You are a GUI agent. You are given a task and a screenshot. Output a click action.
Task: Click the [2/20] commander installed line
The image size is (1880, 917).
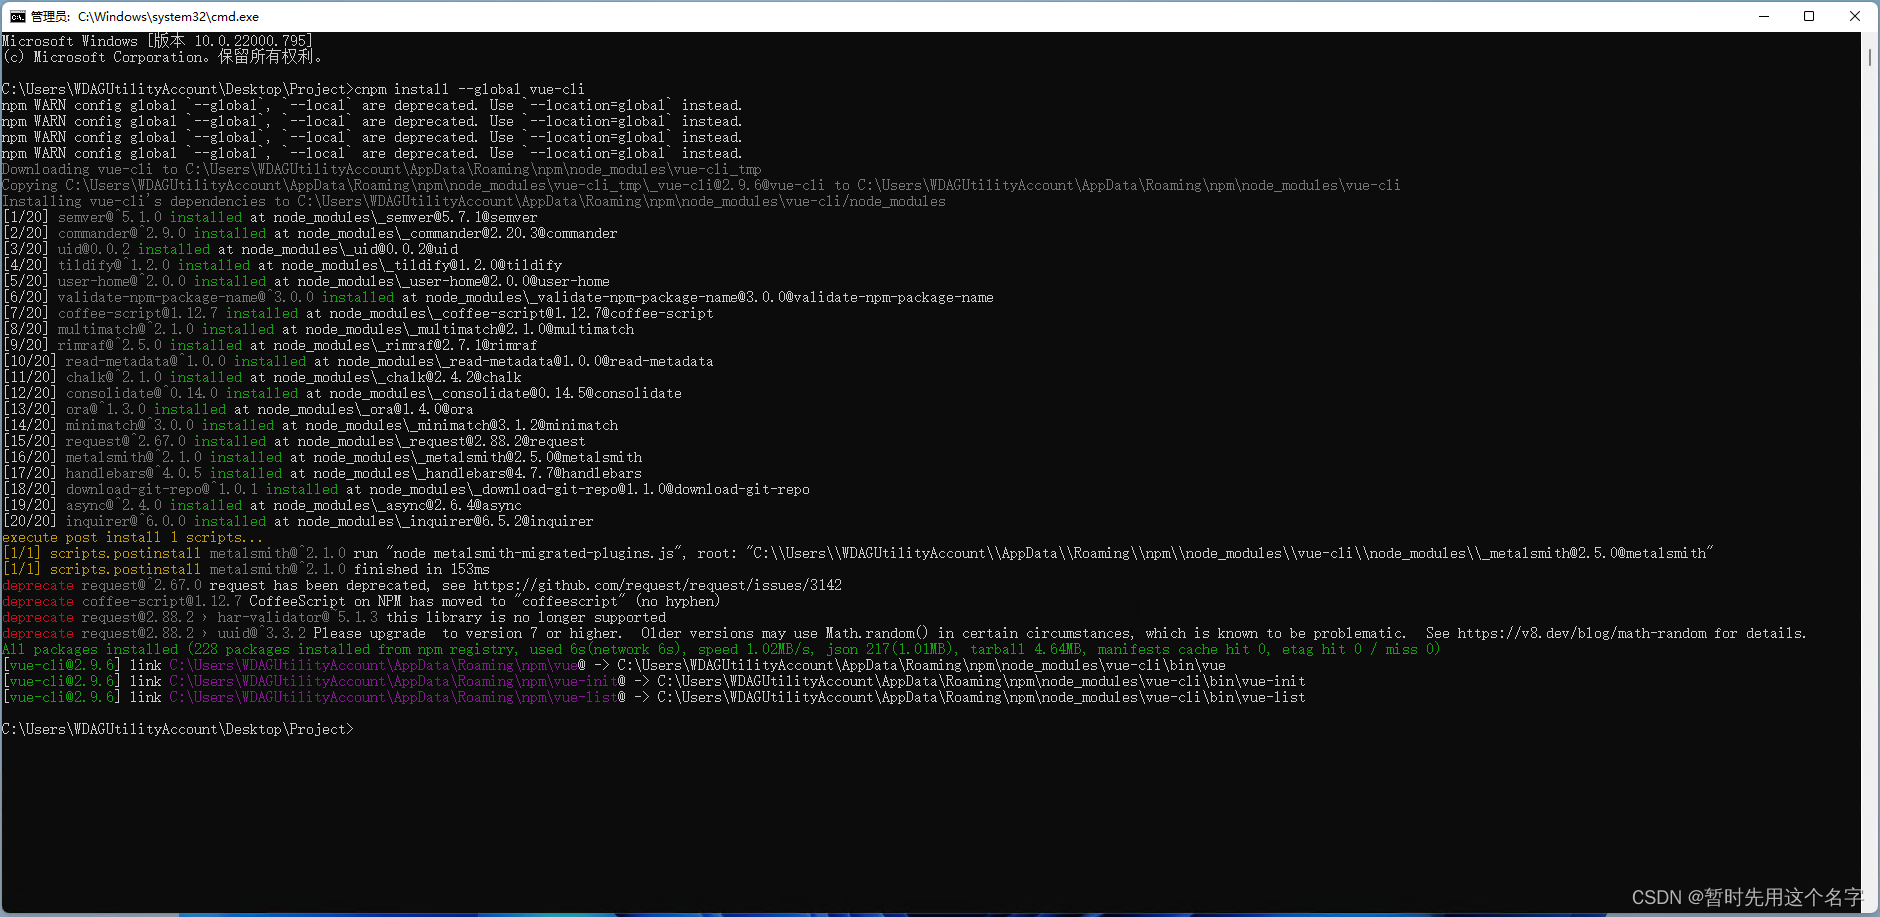pos(309,233)
